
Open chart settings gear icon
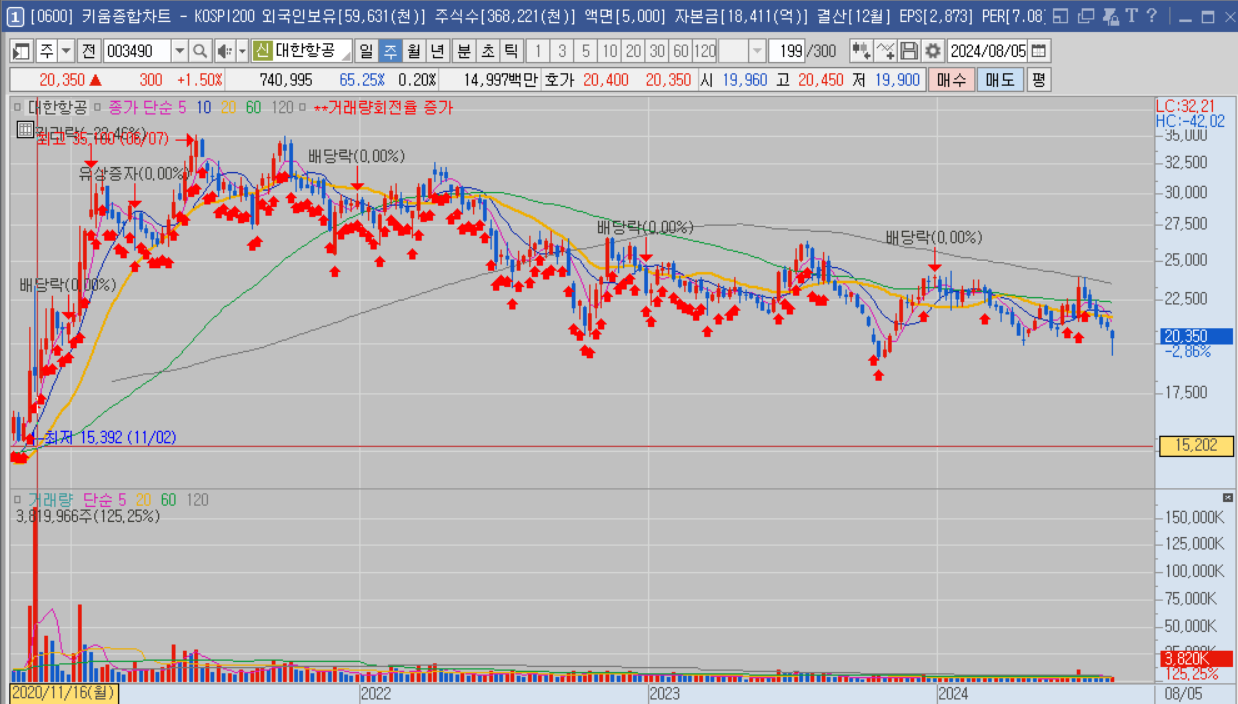(x=933, y=52)
